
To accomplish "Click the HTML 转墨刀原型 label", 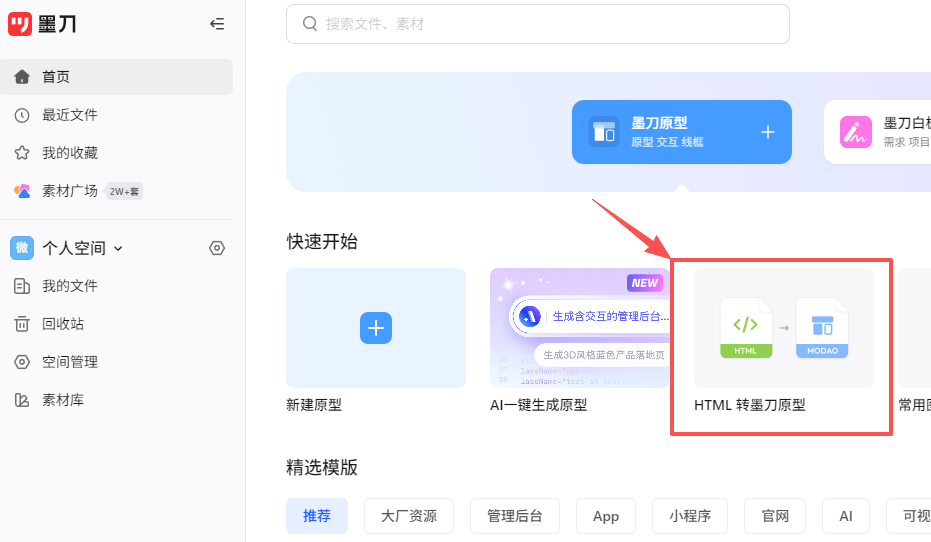I will [x=750, y=405].
